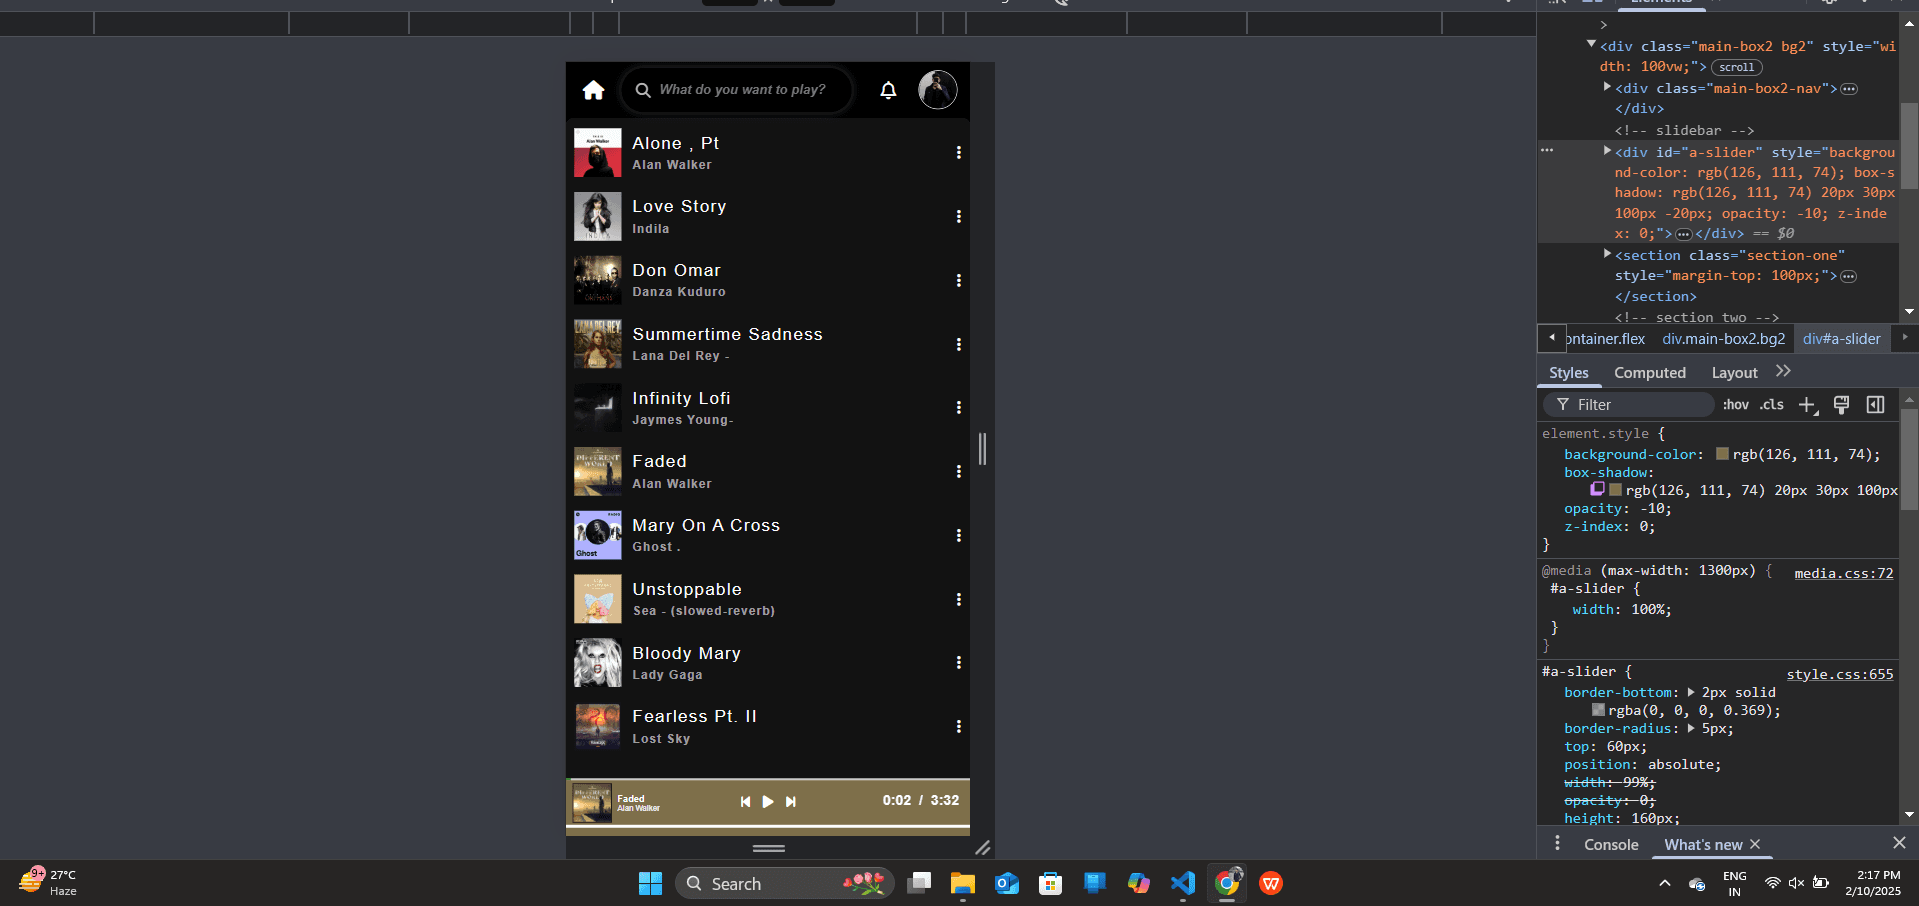The image size is (1919, 906).
Task: Toggle the DevTools panel side with layout icon
Action: [x=1874, y=405]
